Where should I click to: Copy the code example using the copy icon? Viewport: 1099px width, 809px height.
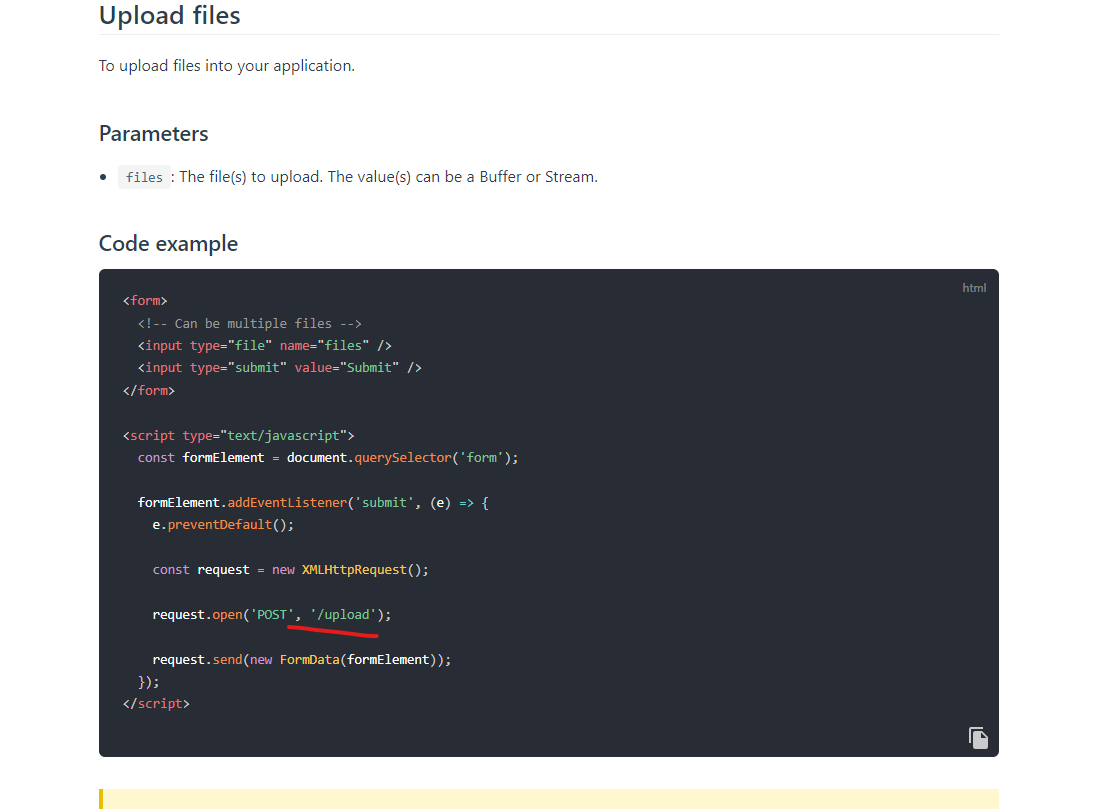click(978, 737)
